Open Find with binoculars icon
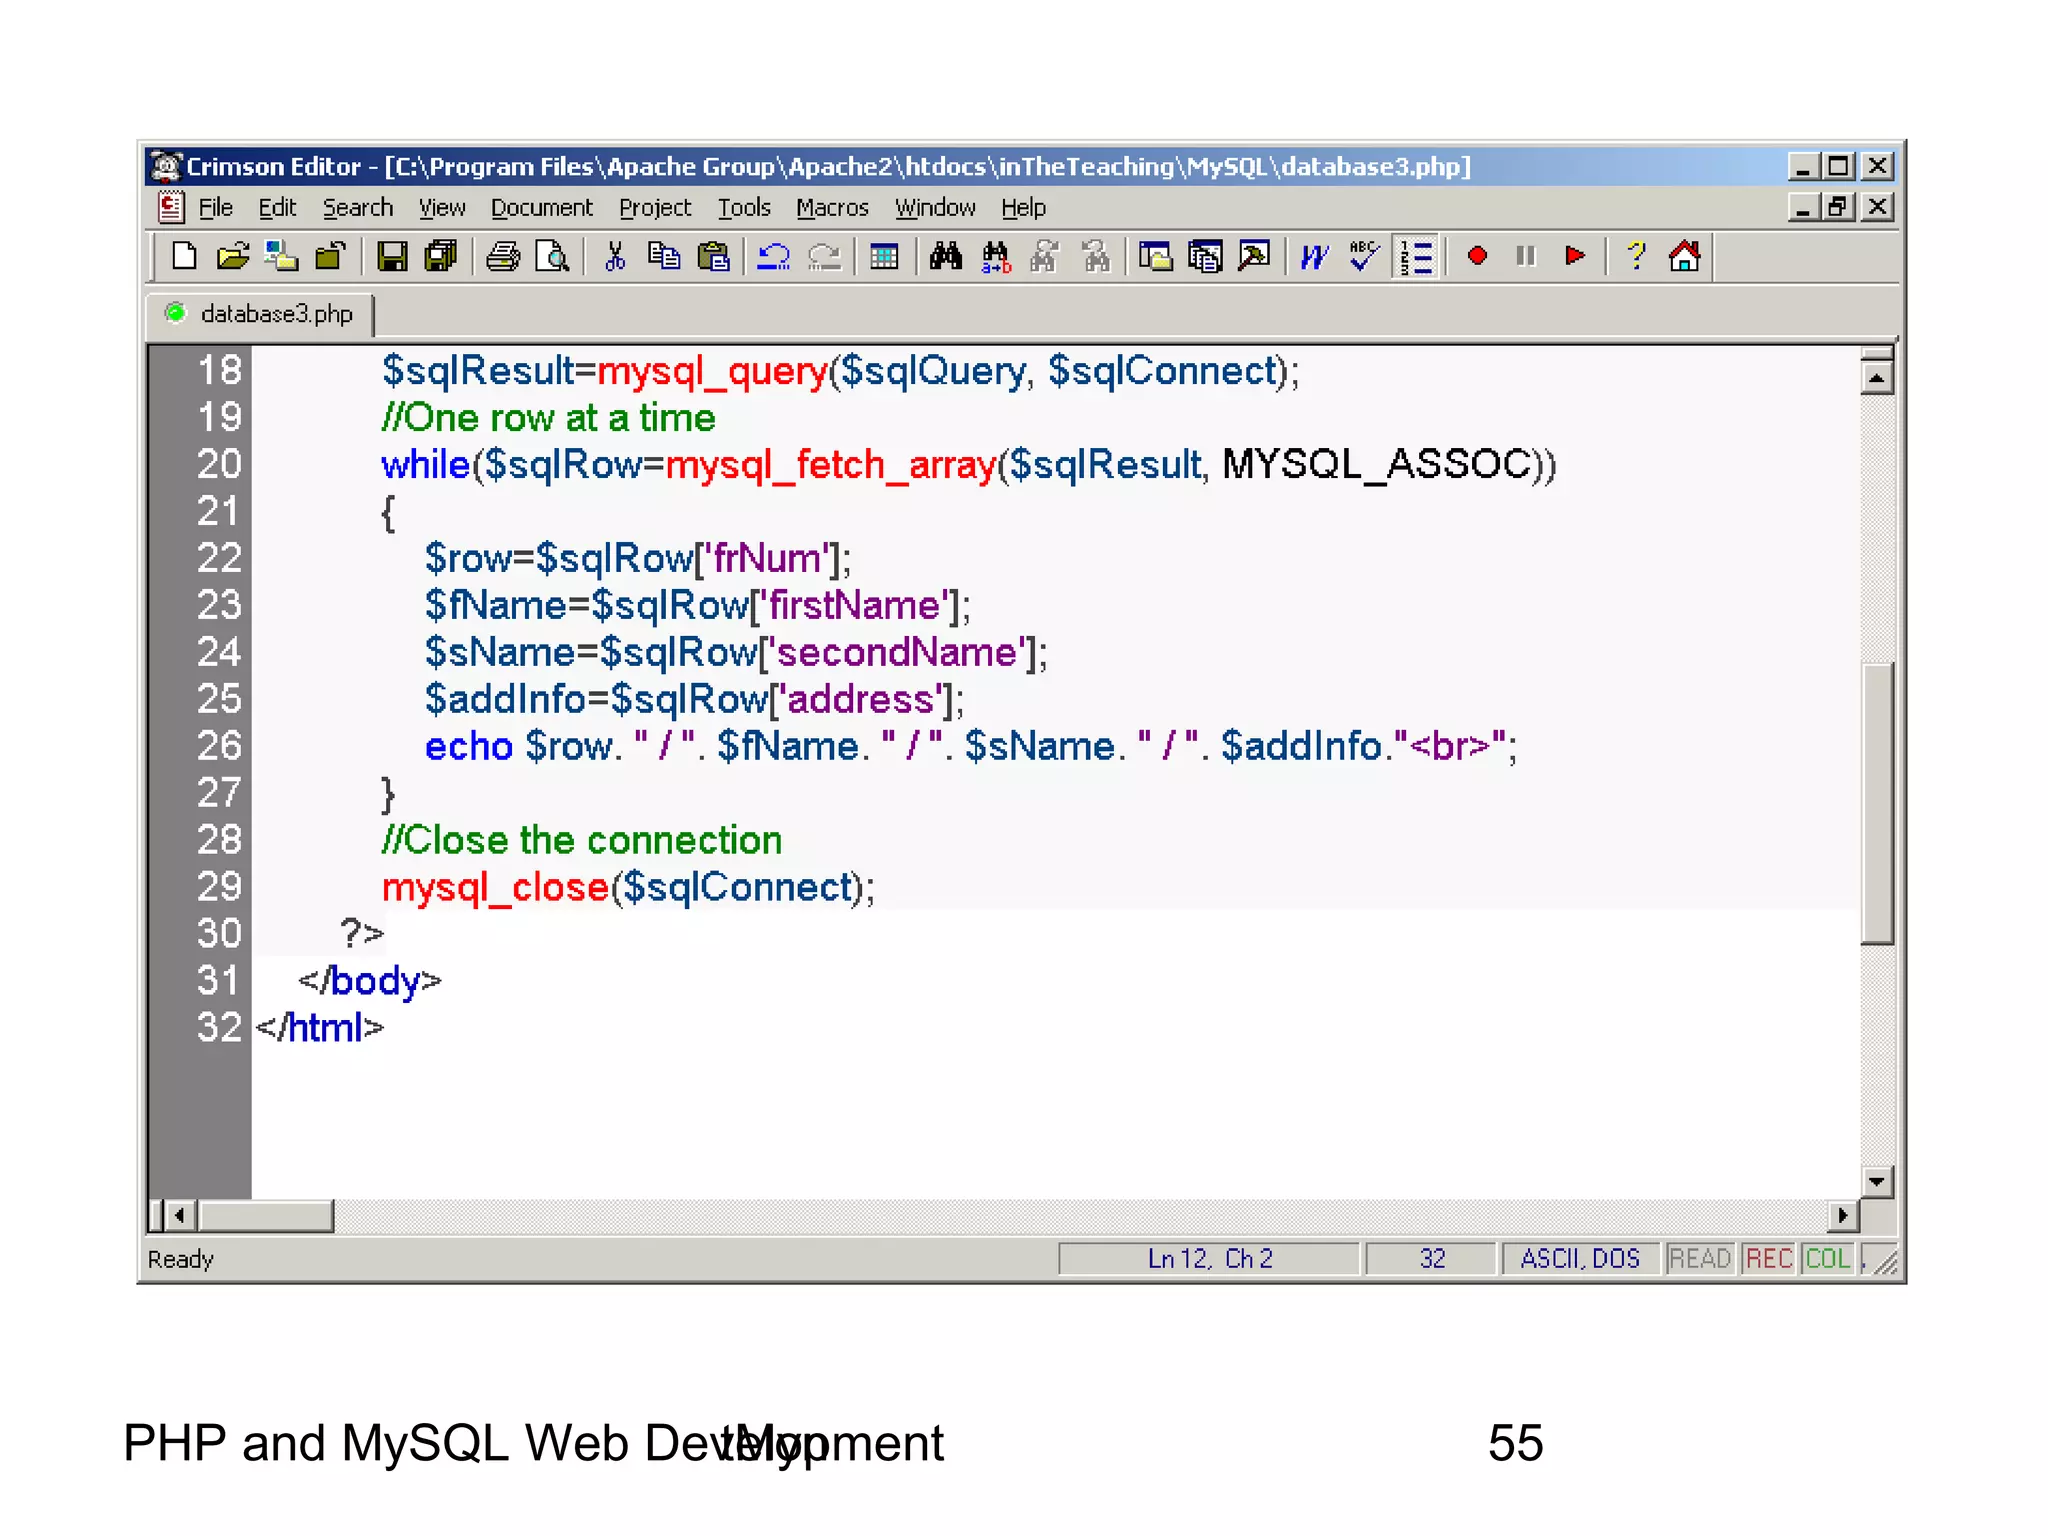 click(945, 257)
